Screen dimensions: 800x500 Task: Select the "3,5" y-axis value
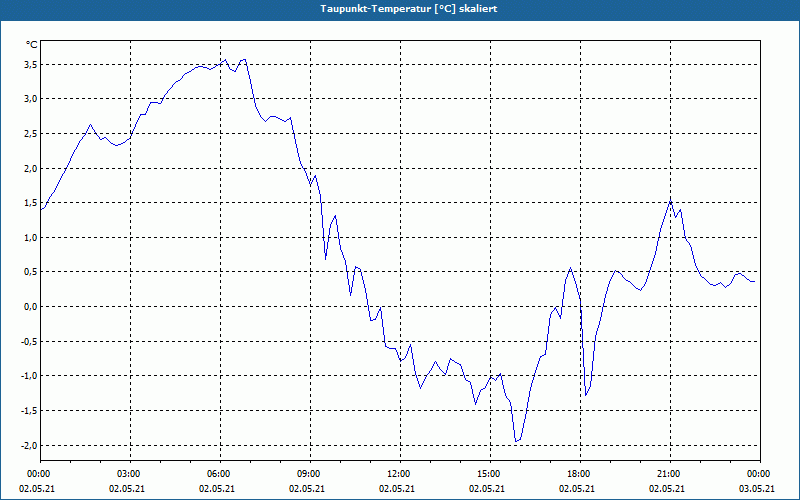(31, 64)
